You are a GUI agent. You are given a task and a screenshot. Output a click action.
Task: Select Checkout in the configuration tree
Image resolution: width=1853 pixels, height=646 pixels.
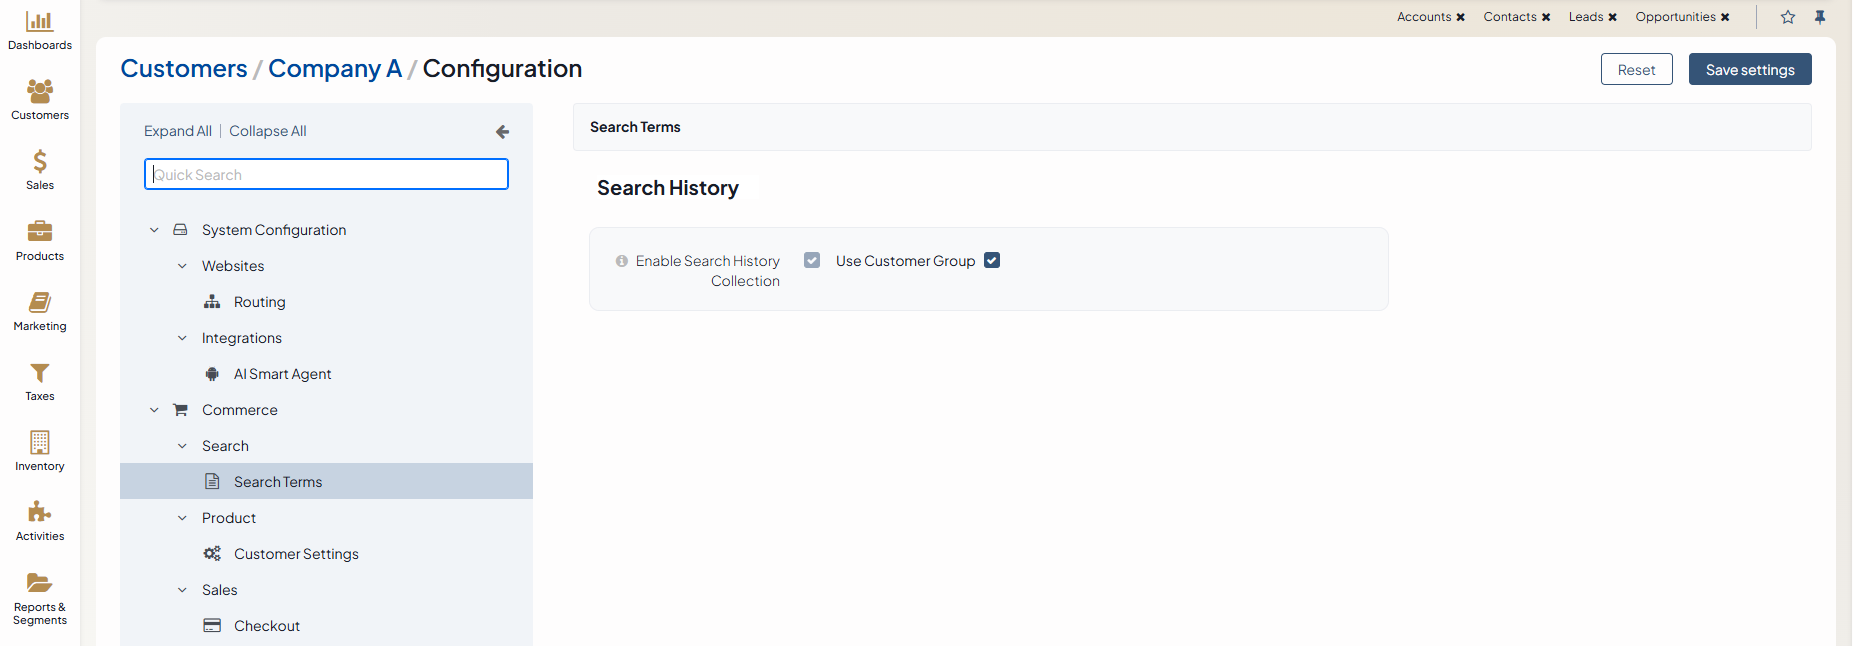click(267, 626)
